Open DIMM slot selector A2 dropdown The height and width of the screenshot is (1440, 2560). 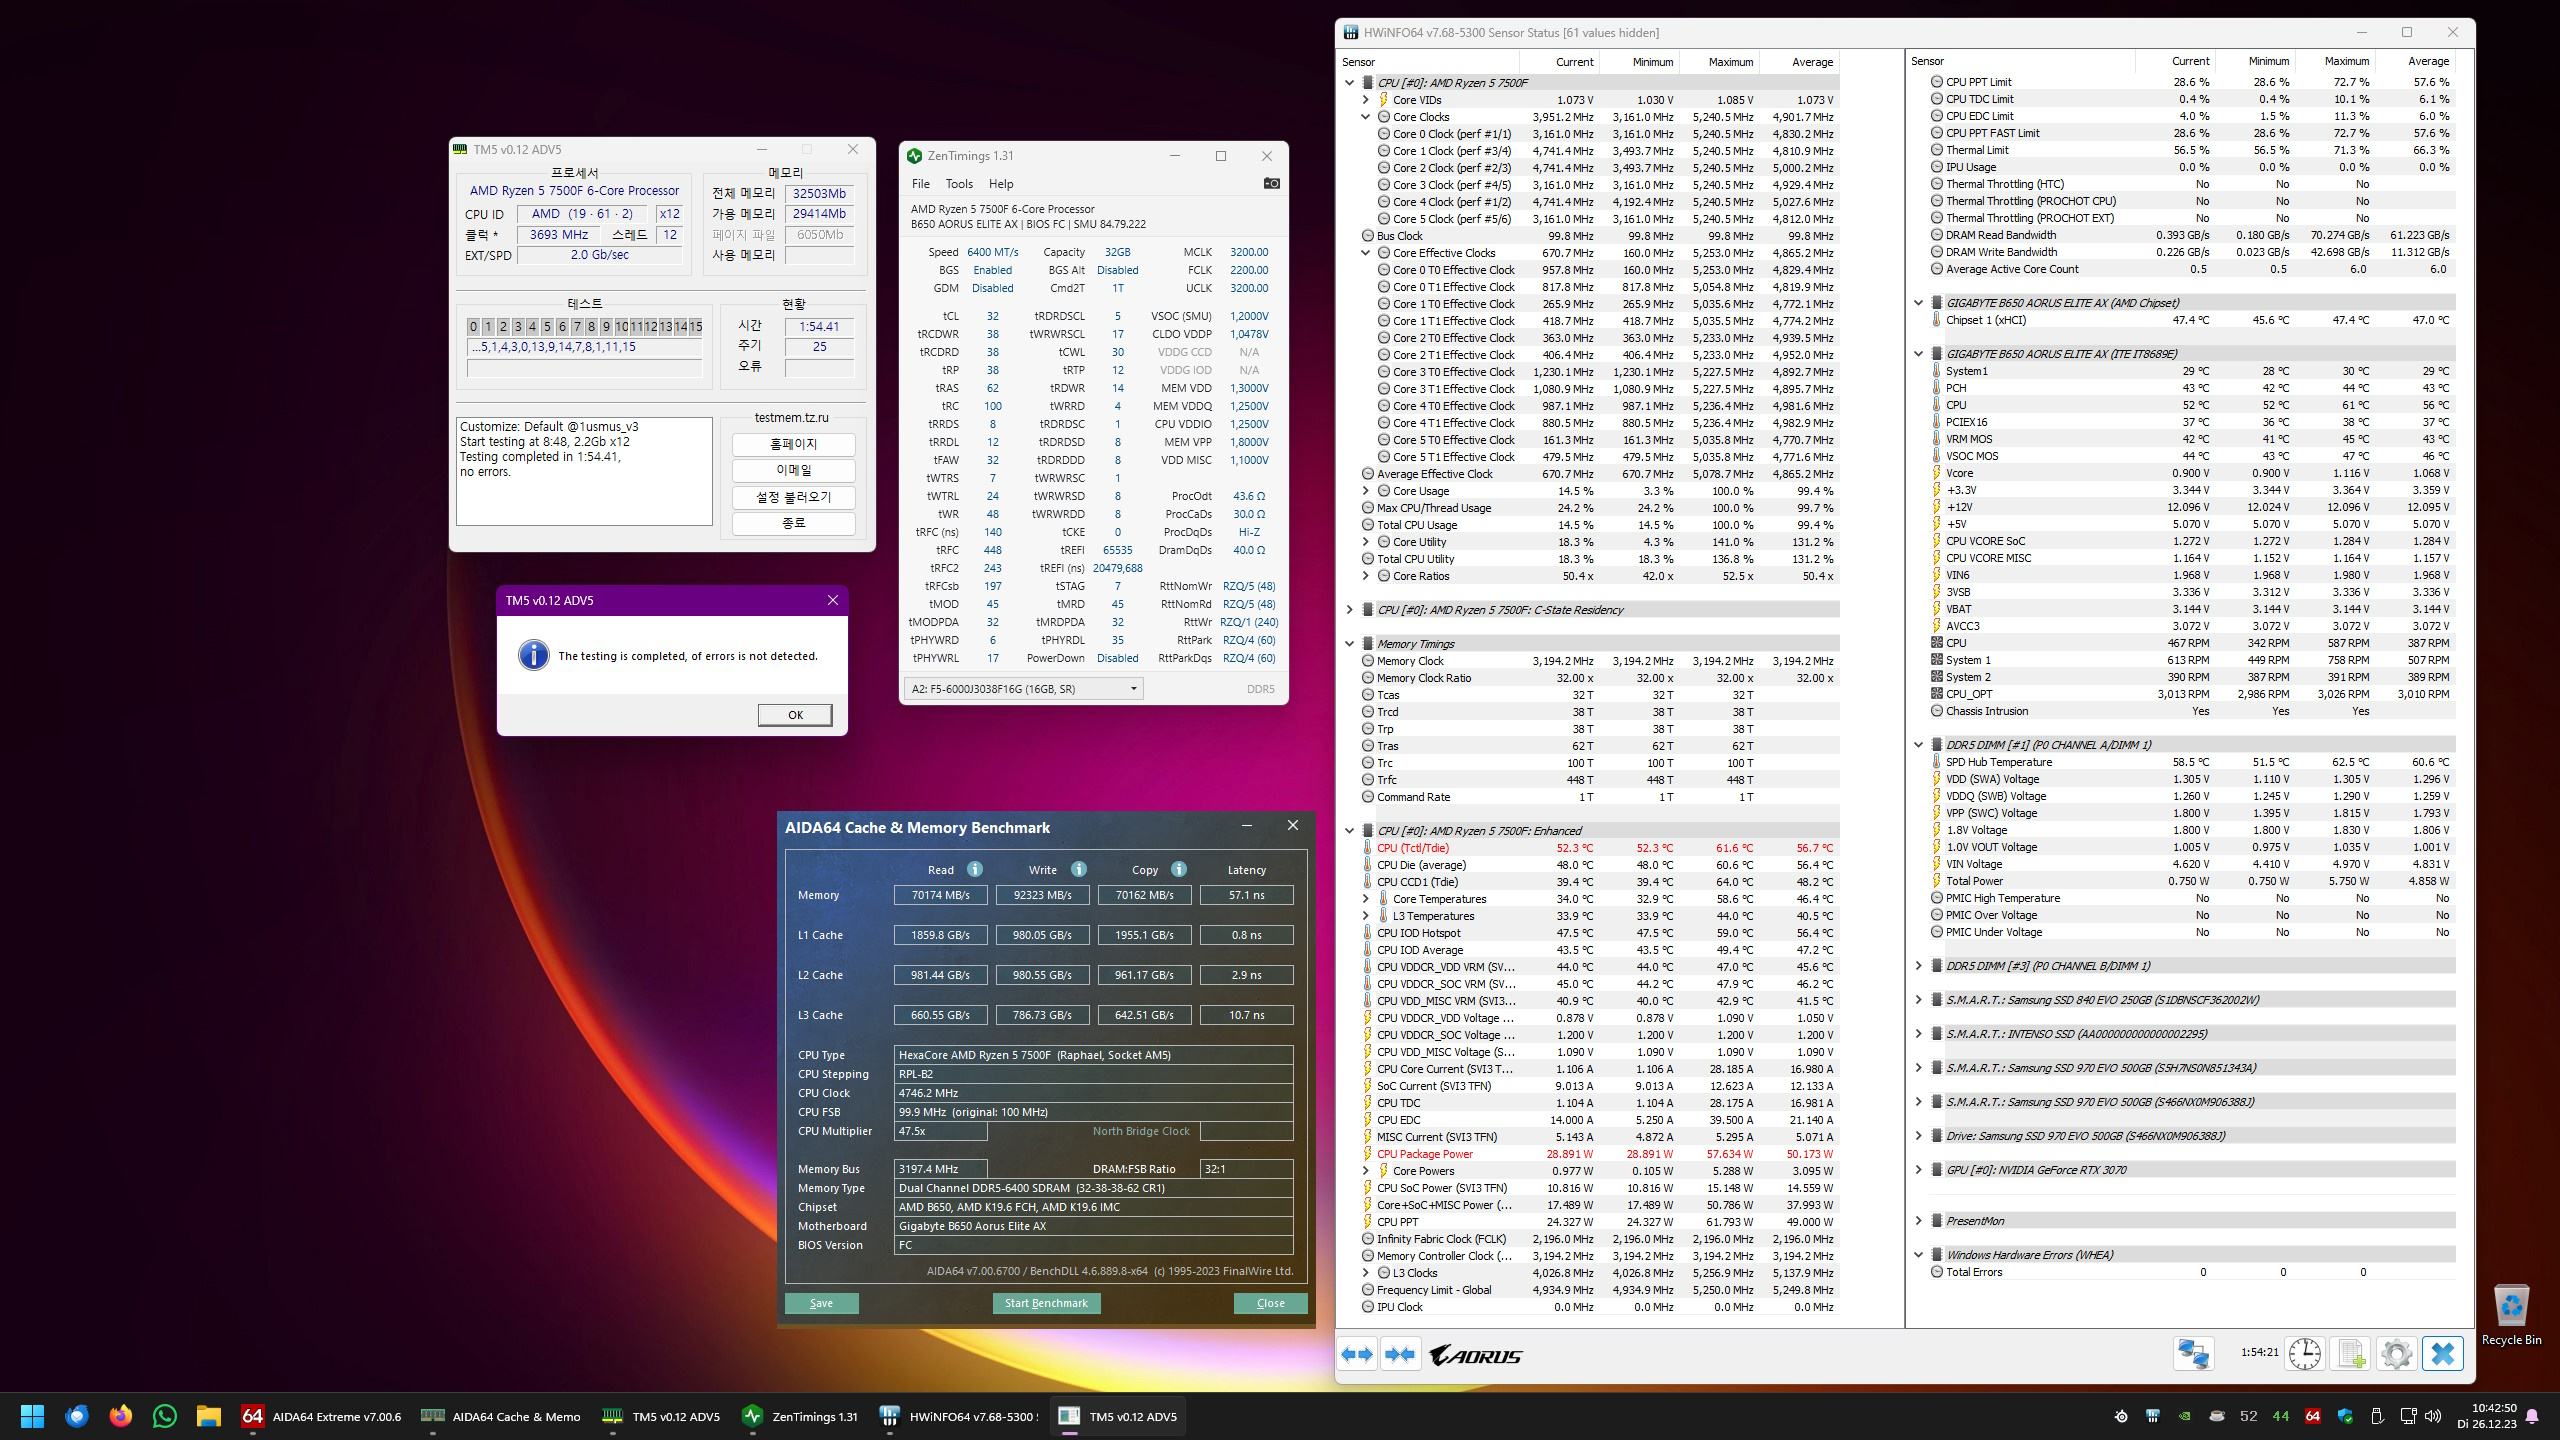tap(1023, 688)
